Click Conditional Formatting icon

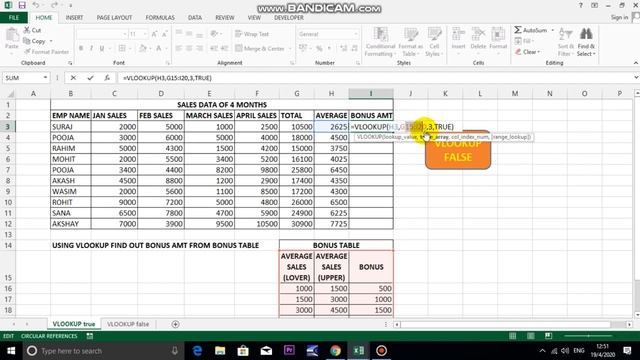click(x=380, y=35)
